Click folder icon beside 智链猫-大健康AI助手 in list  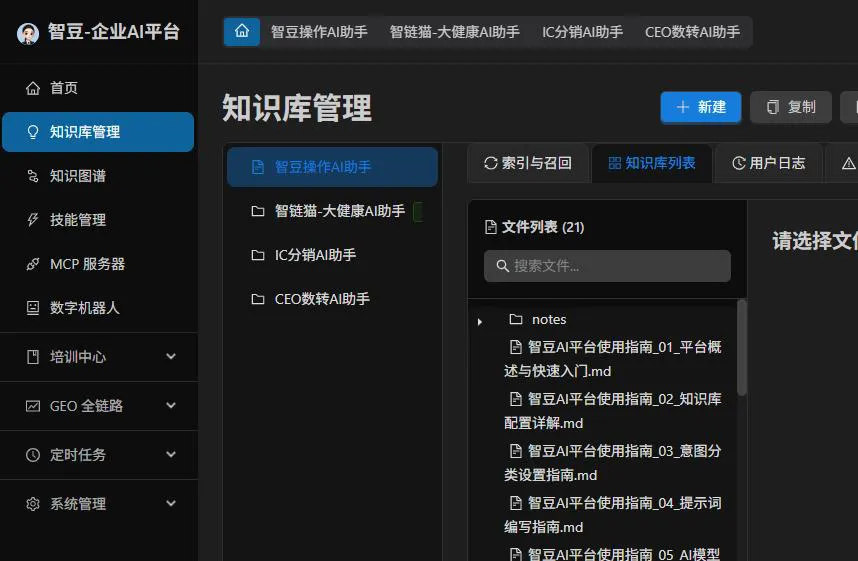[258, 211]
